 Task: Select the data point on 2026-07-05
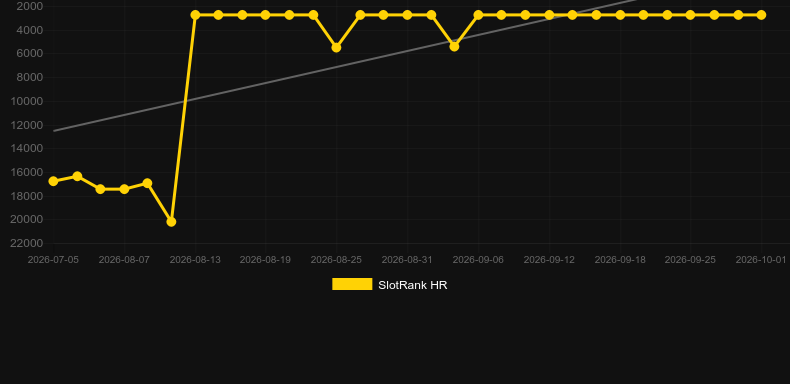pyautogui.click(x=53, y=181)
